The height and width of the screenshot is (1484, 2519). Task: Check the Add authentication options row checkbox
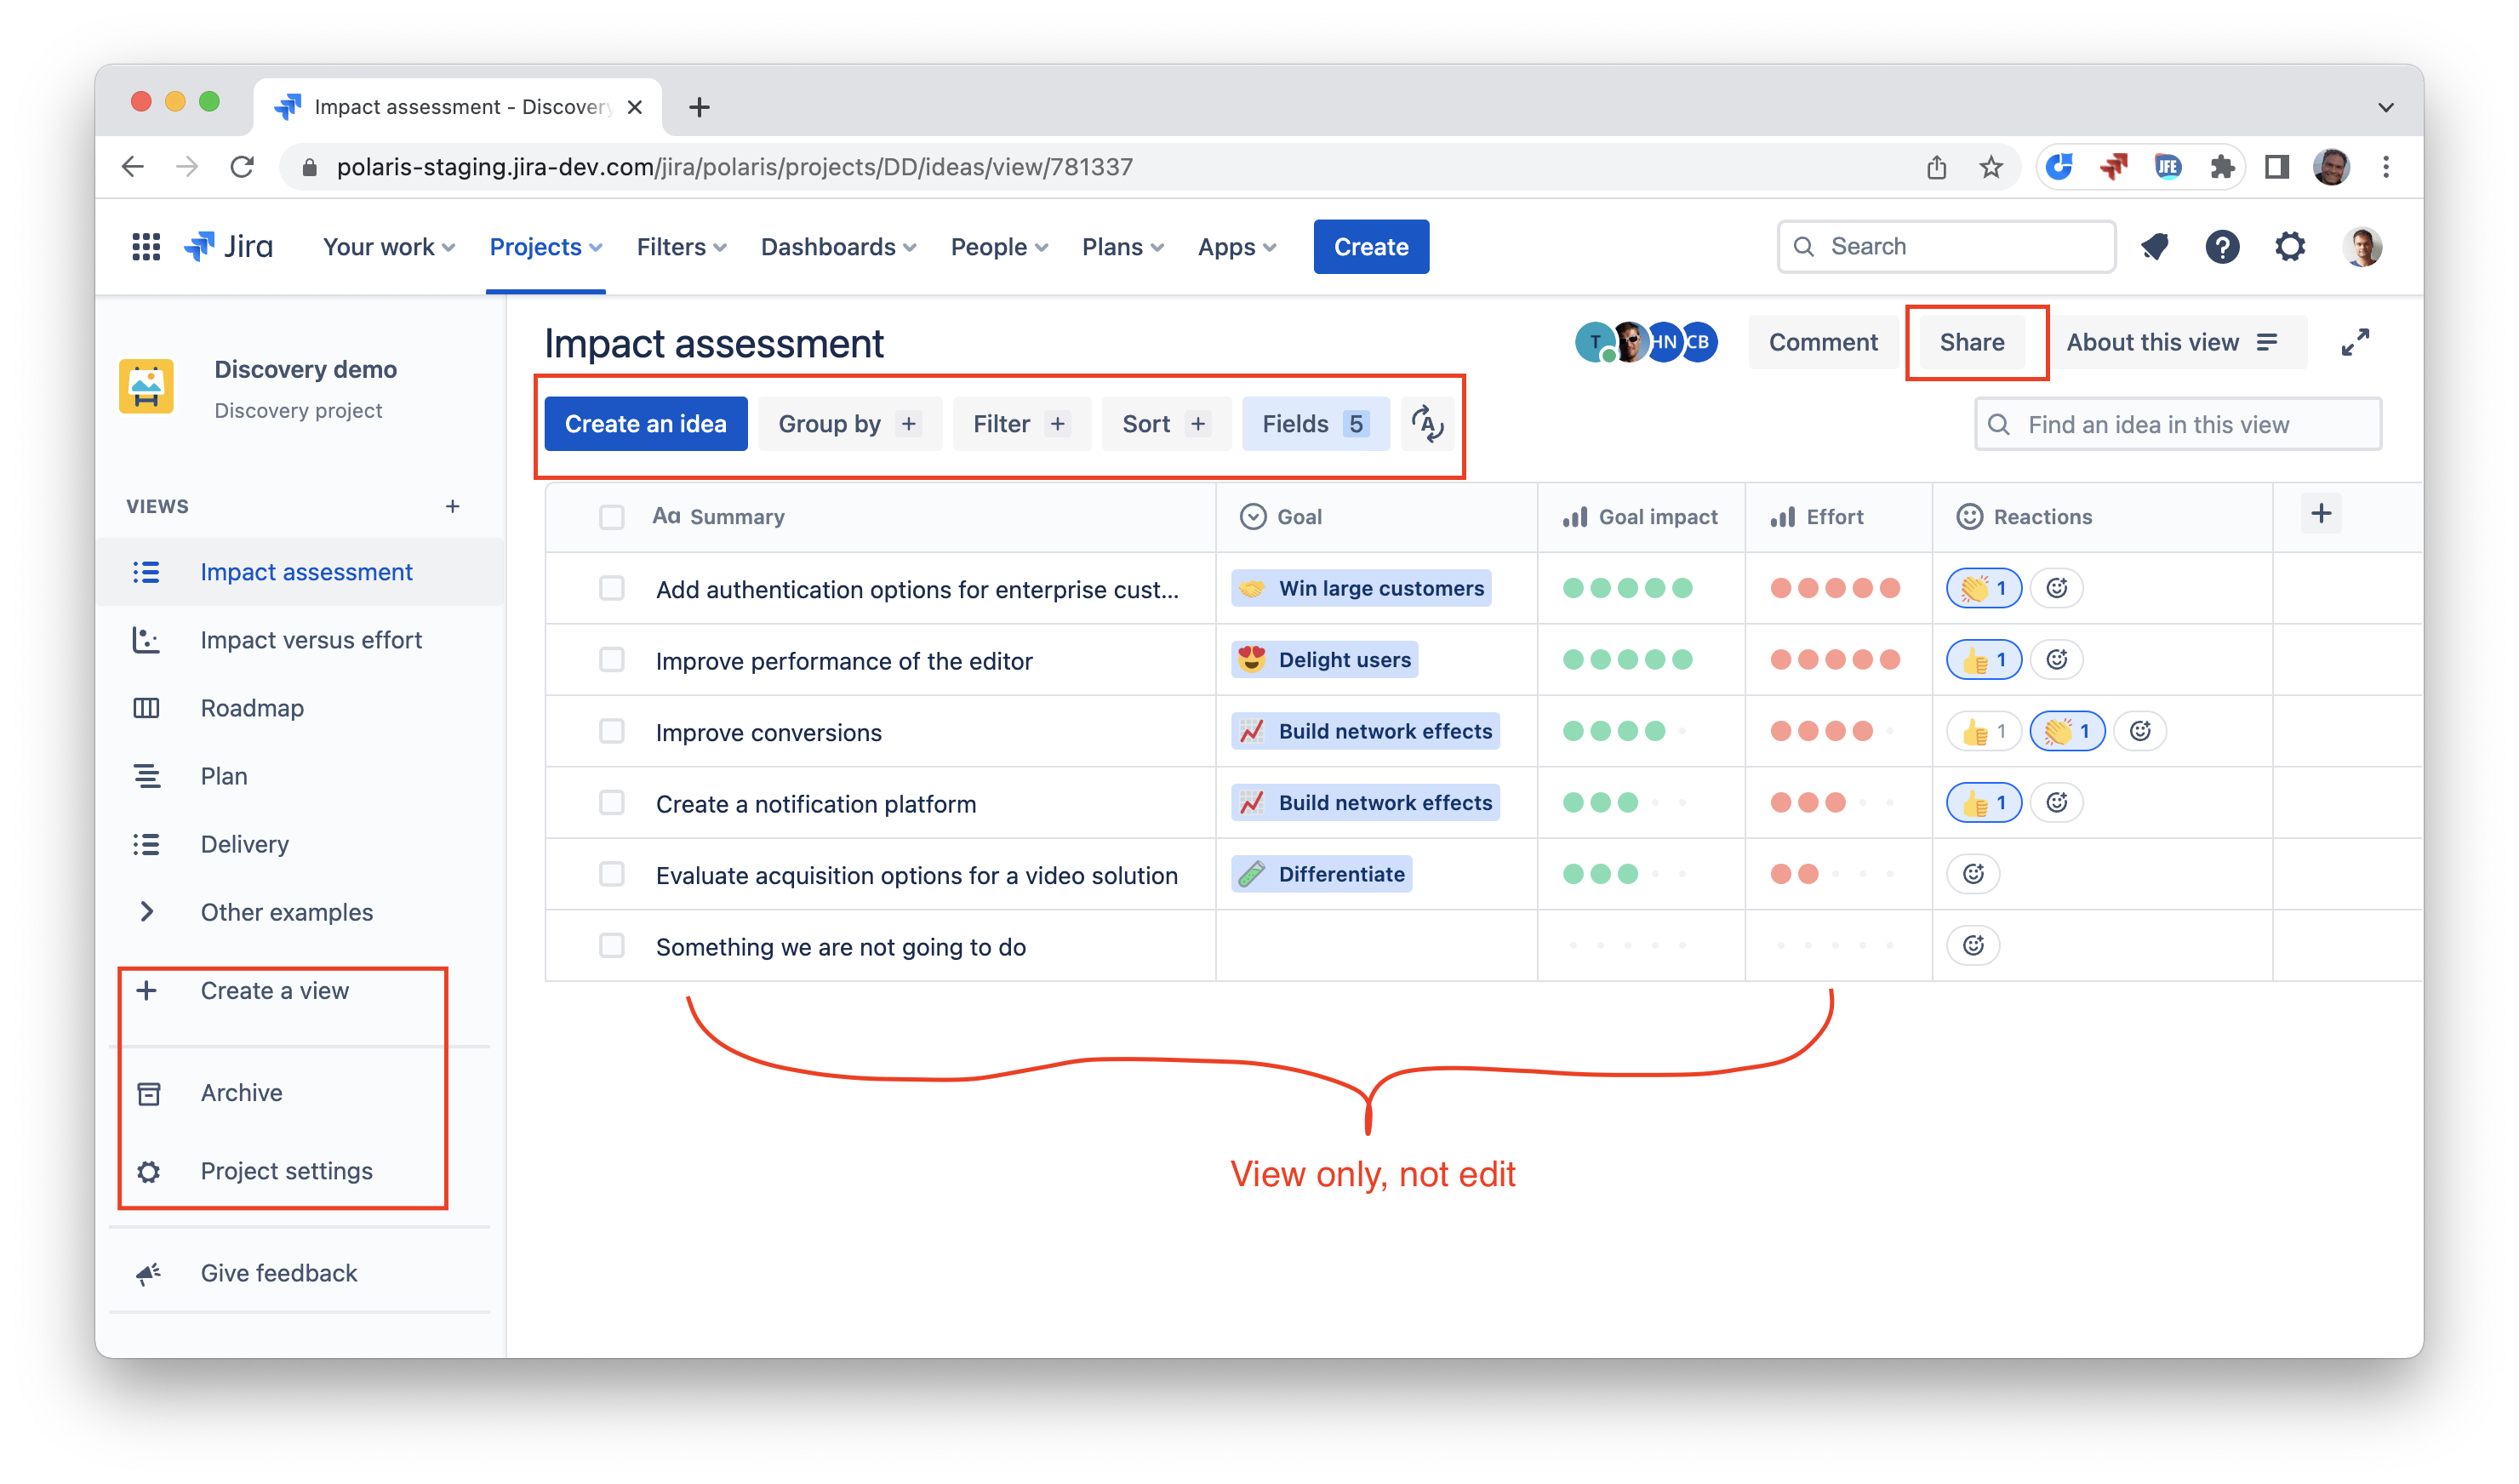611,588
